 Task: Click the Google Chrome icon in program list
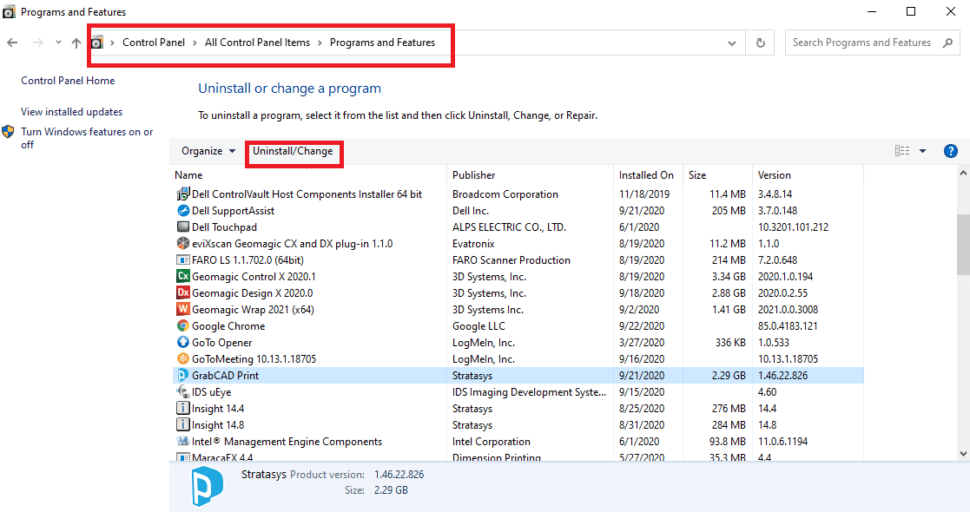coord(183,326)
